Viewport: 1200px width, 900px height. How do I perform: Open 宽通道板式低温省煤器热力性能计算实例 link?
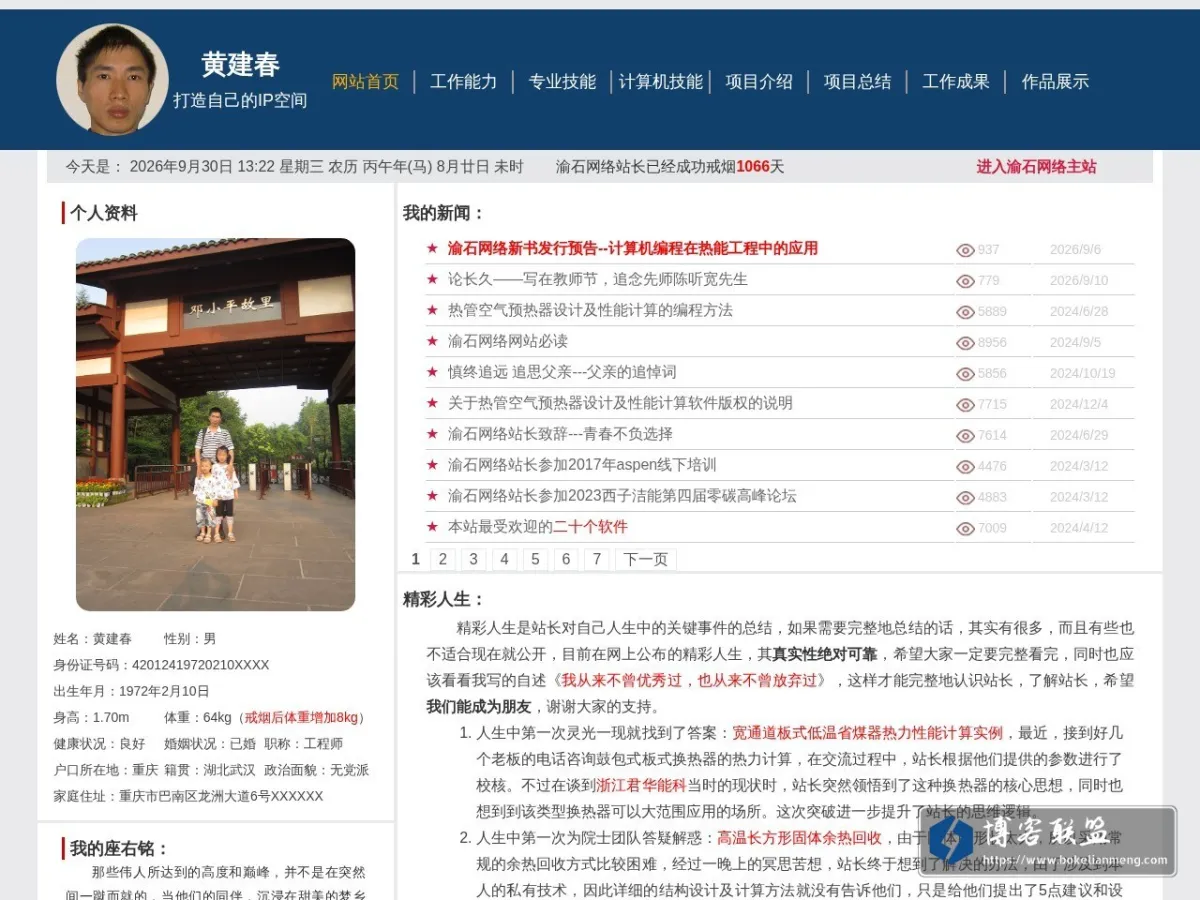click(867, 733)
